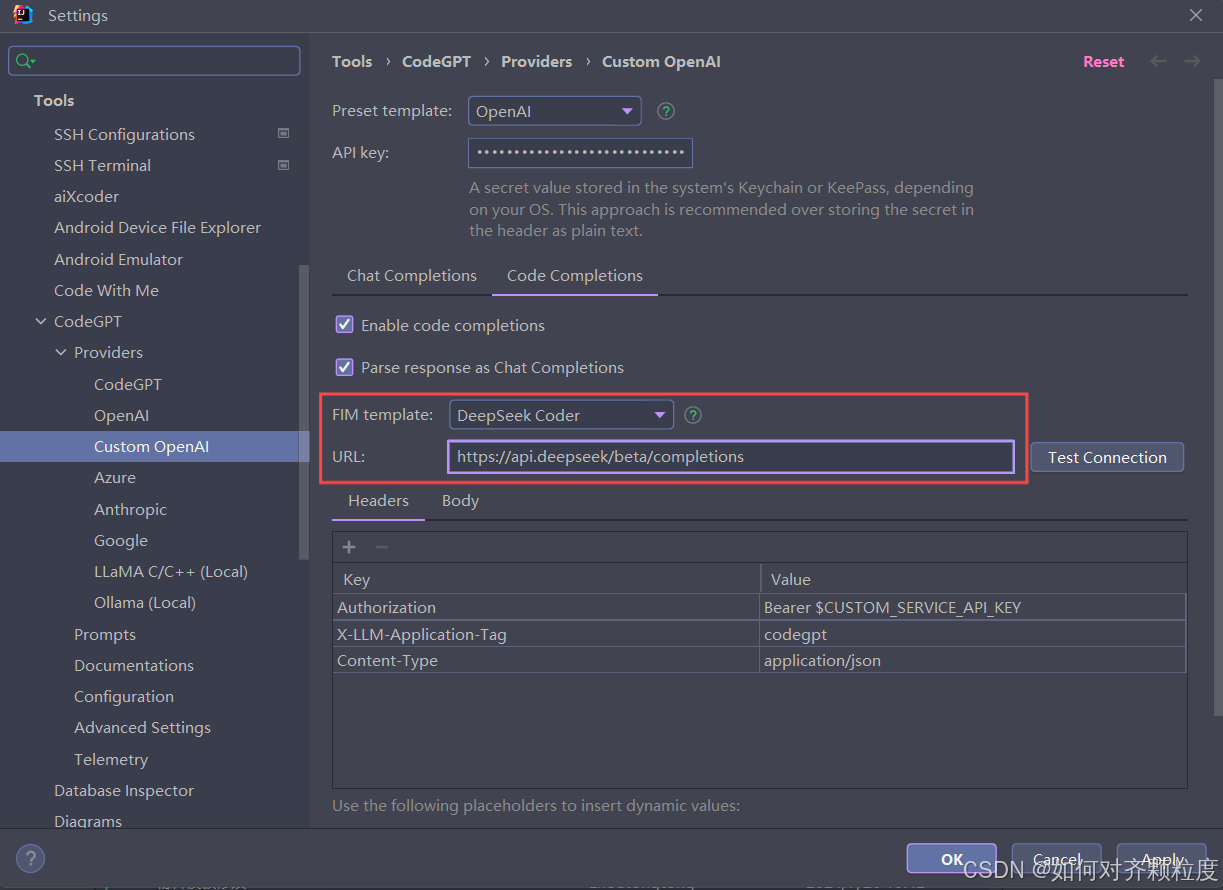Click the IntelliJ logo icon in the title bar
1223x890 pixels.
(22, 15)
